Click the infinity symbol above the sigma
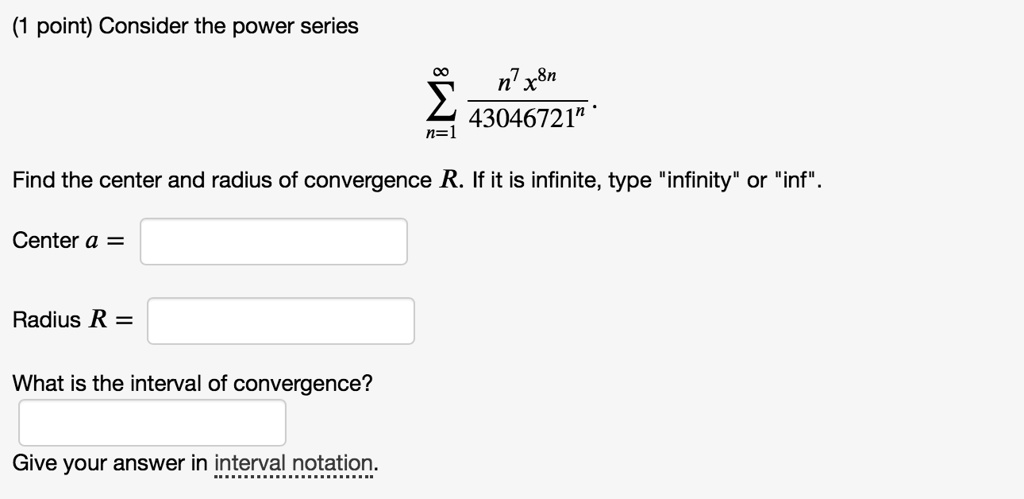The width and height of the screenshot is (1024, 499). pos(439,70)
